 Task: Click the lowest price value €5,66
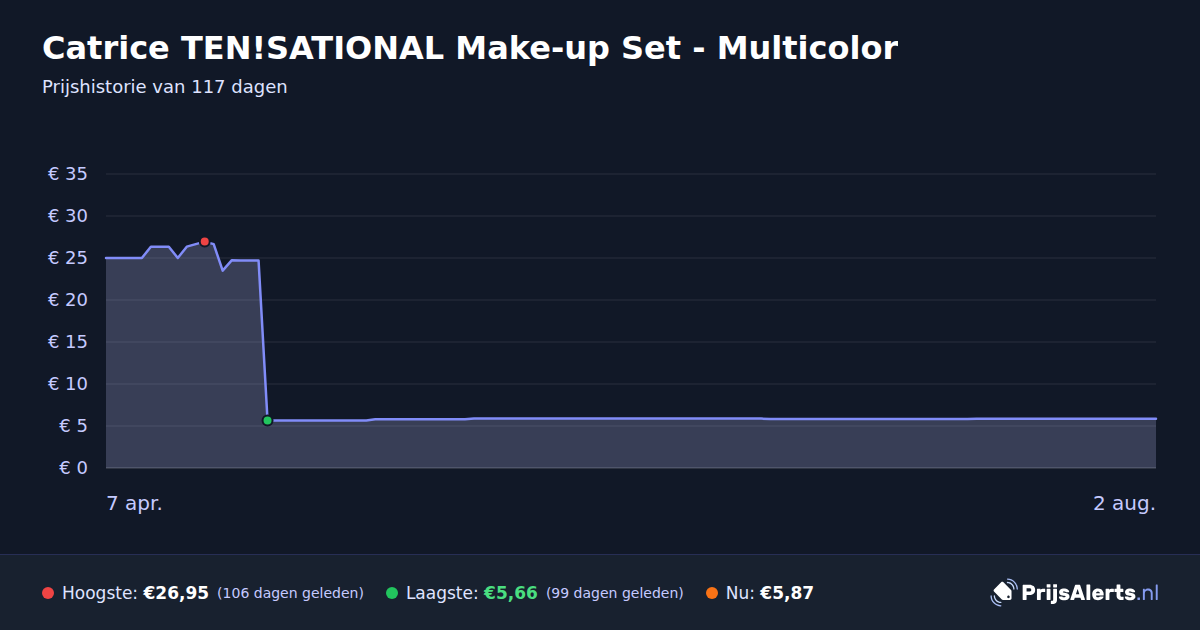[x=511, y=593]
